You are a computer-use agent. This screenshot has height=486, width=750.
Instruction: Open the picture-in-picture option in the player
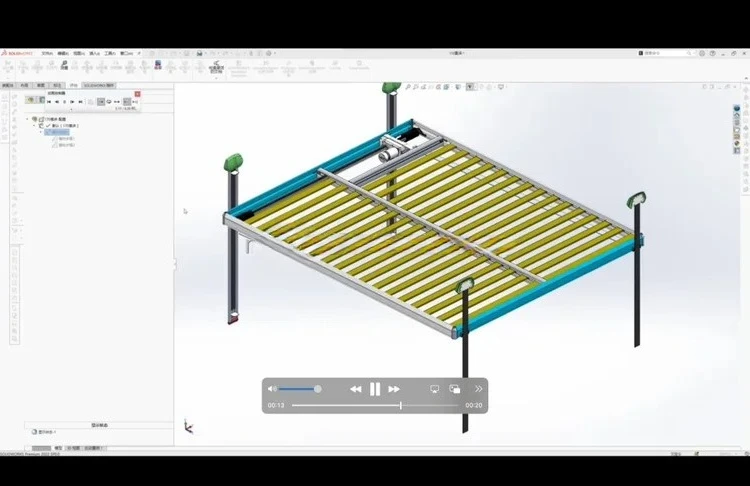click(x=455, y=389)
